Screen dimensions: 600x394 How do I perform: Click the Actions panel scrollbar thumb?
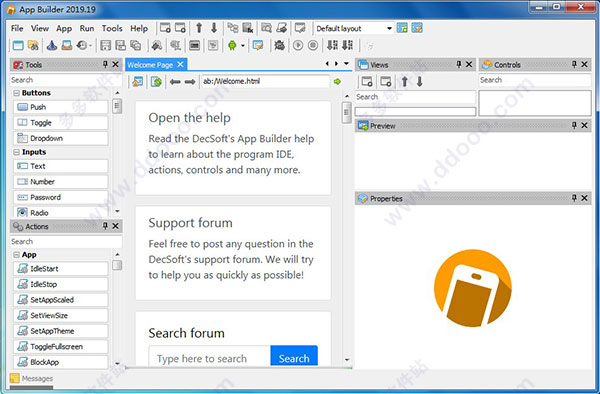click(x=117, y=265)
